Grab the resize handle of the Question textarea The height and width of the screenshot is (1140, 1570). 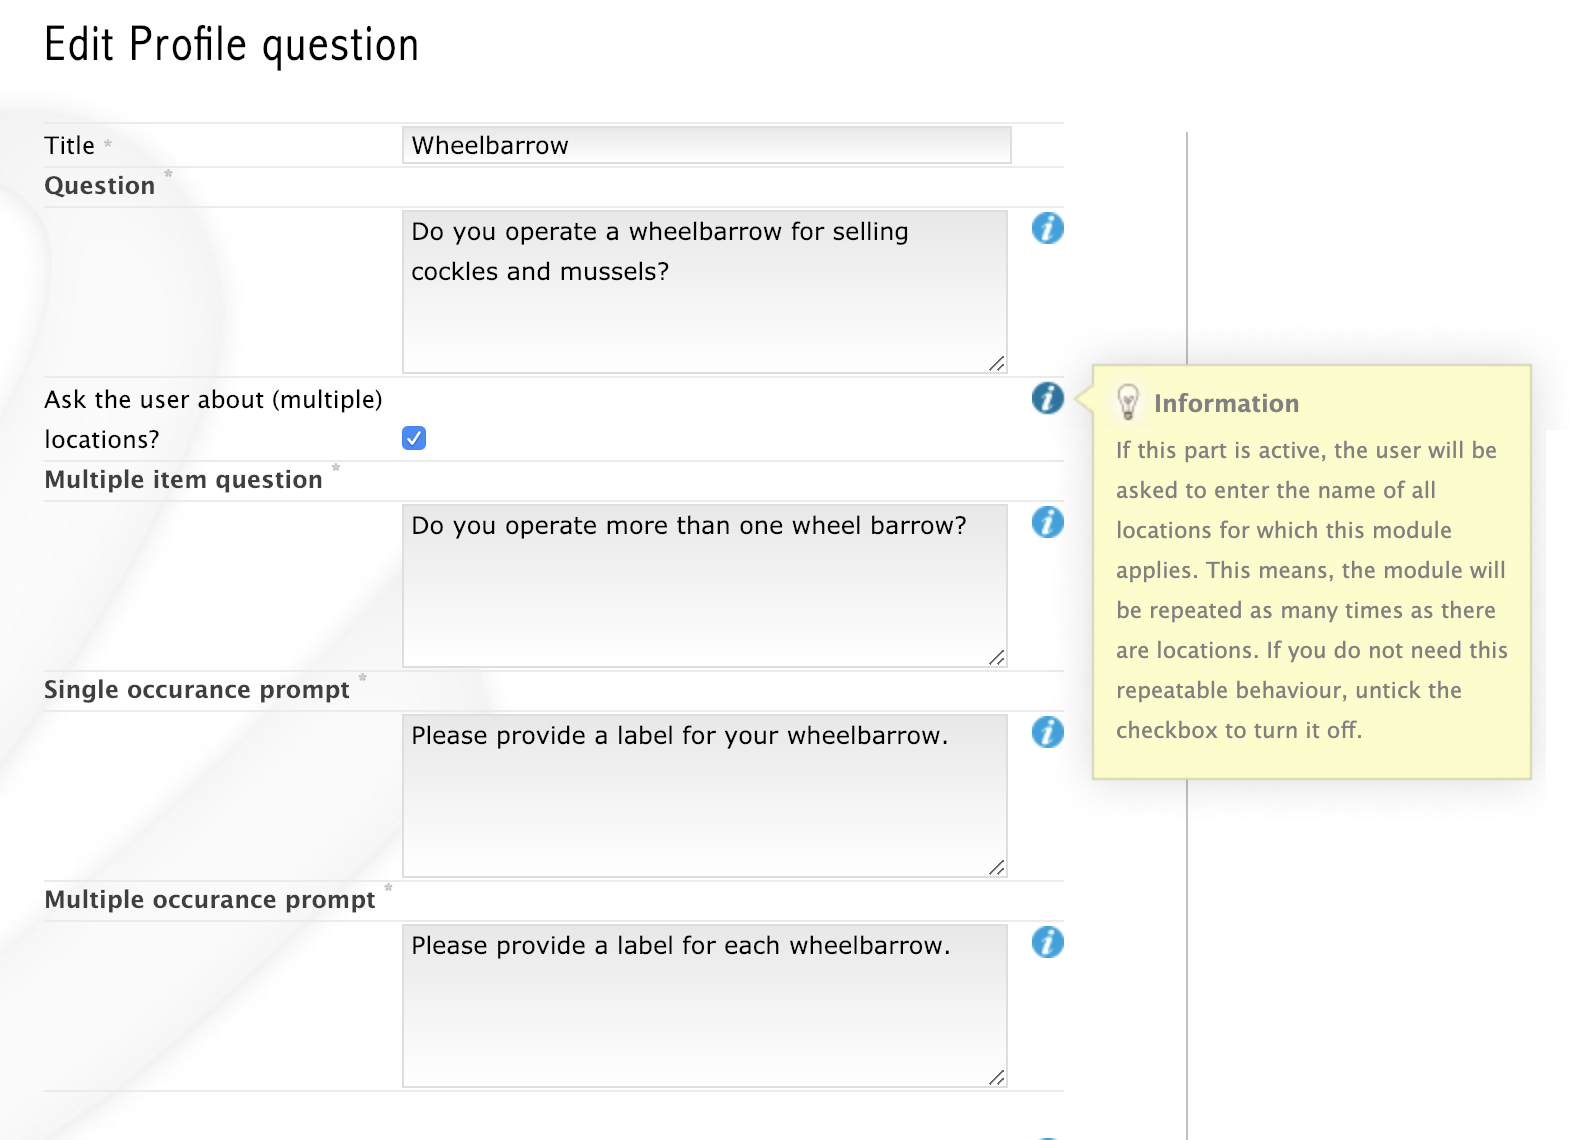tap(997, 364)
